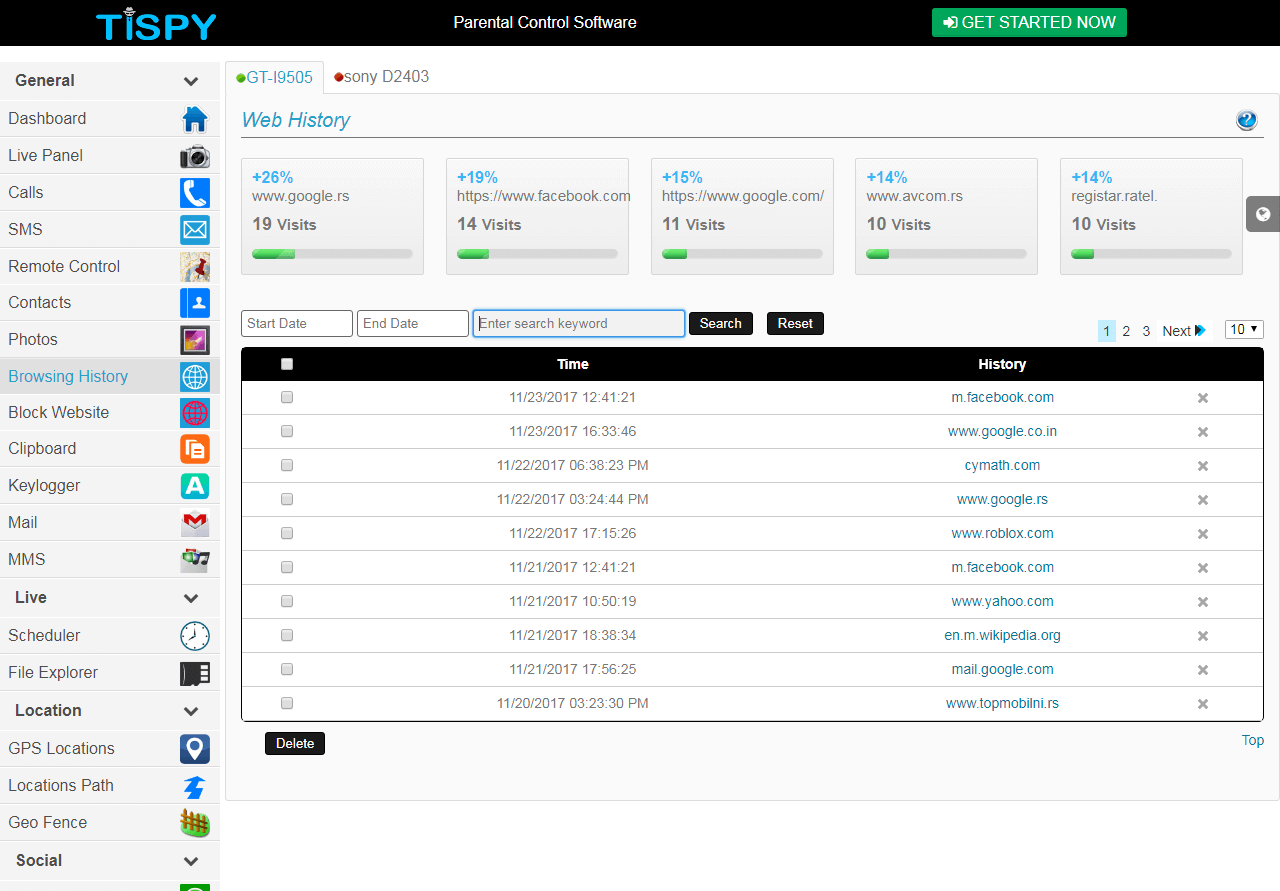Follow the Top link
This screenshot has width=1280, height=891.
tap(1253, 740)
